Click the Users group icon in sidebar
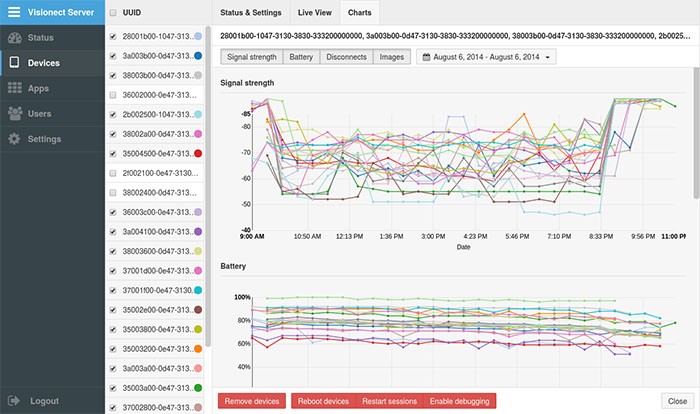 click(x=15, y=113)
